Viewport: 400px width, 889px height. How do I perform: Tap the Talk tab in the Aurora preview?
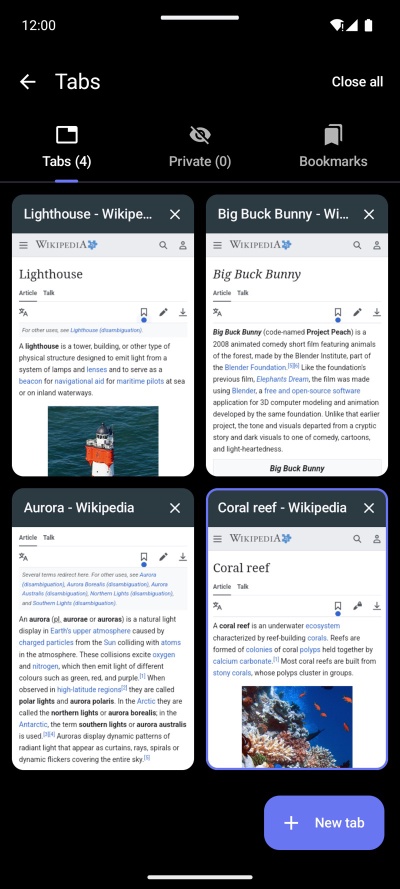49,537
